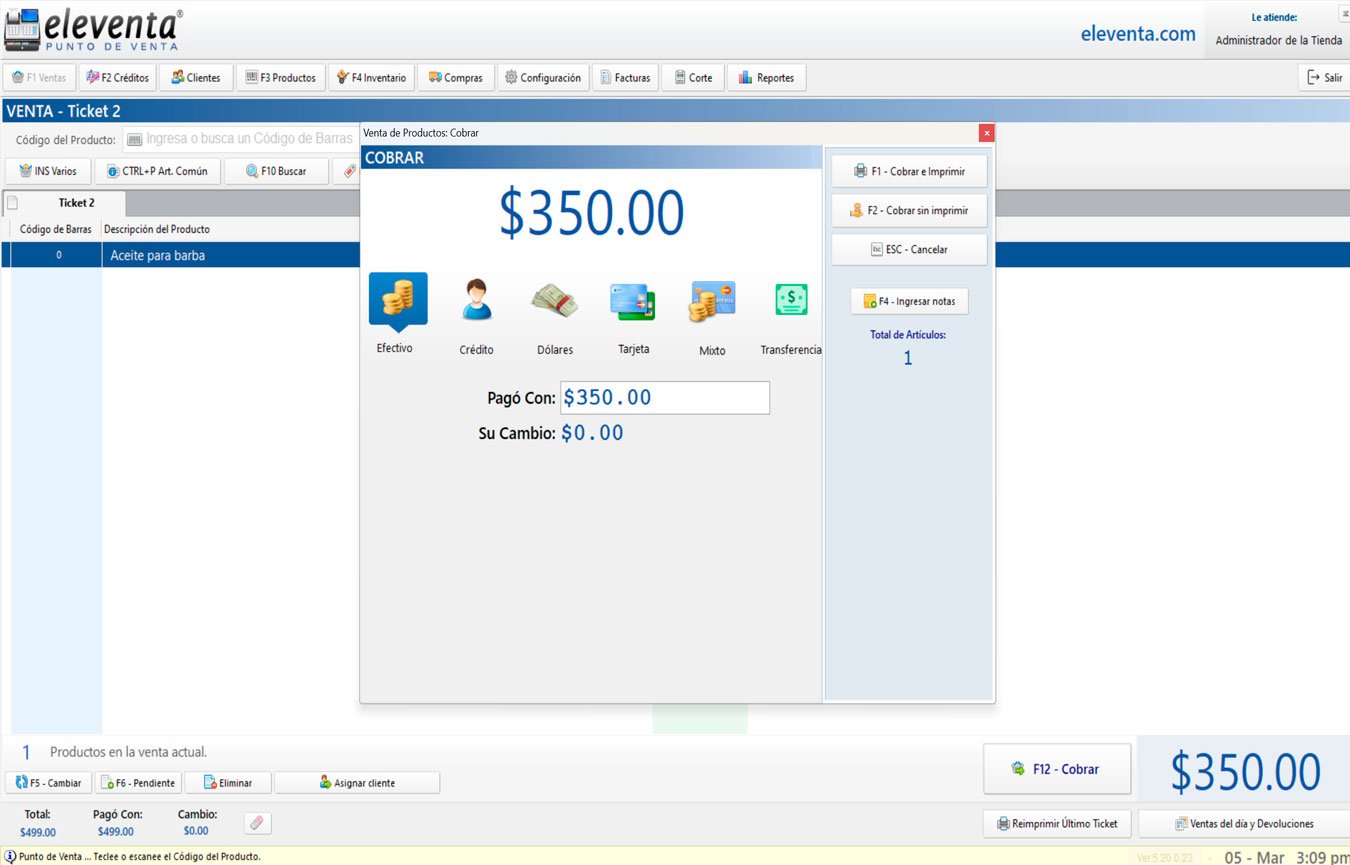Click the eraser icon beside Cambio

[x=257, y=823]
